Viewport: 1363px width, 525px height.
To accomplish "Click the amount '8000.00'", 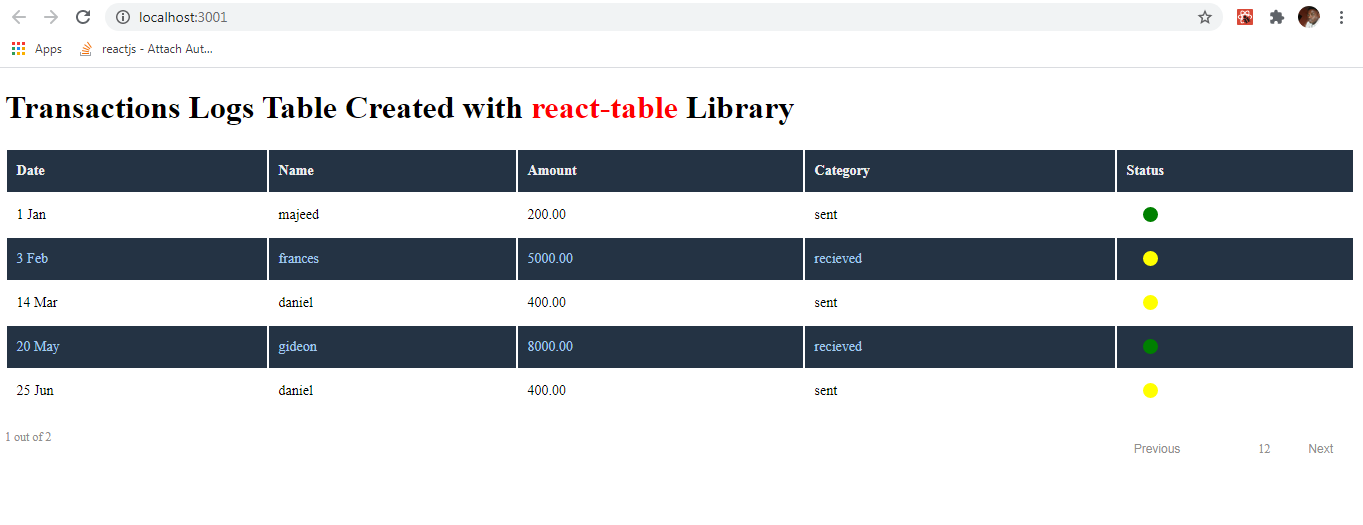I will (x=550, y=346).
